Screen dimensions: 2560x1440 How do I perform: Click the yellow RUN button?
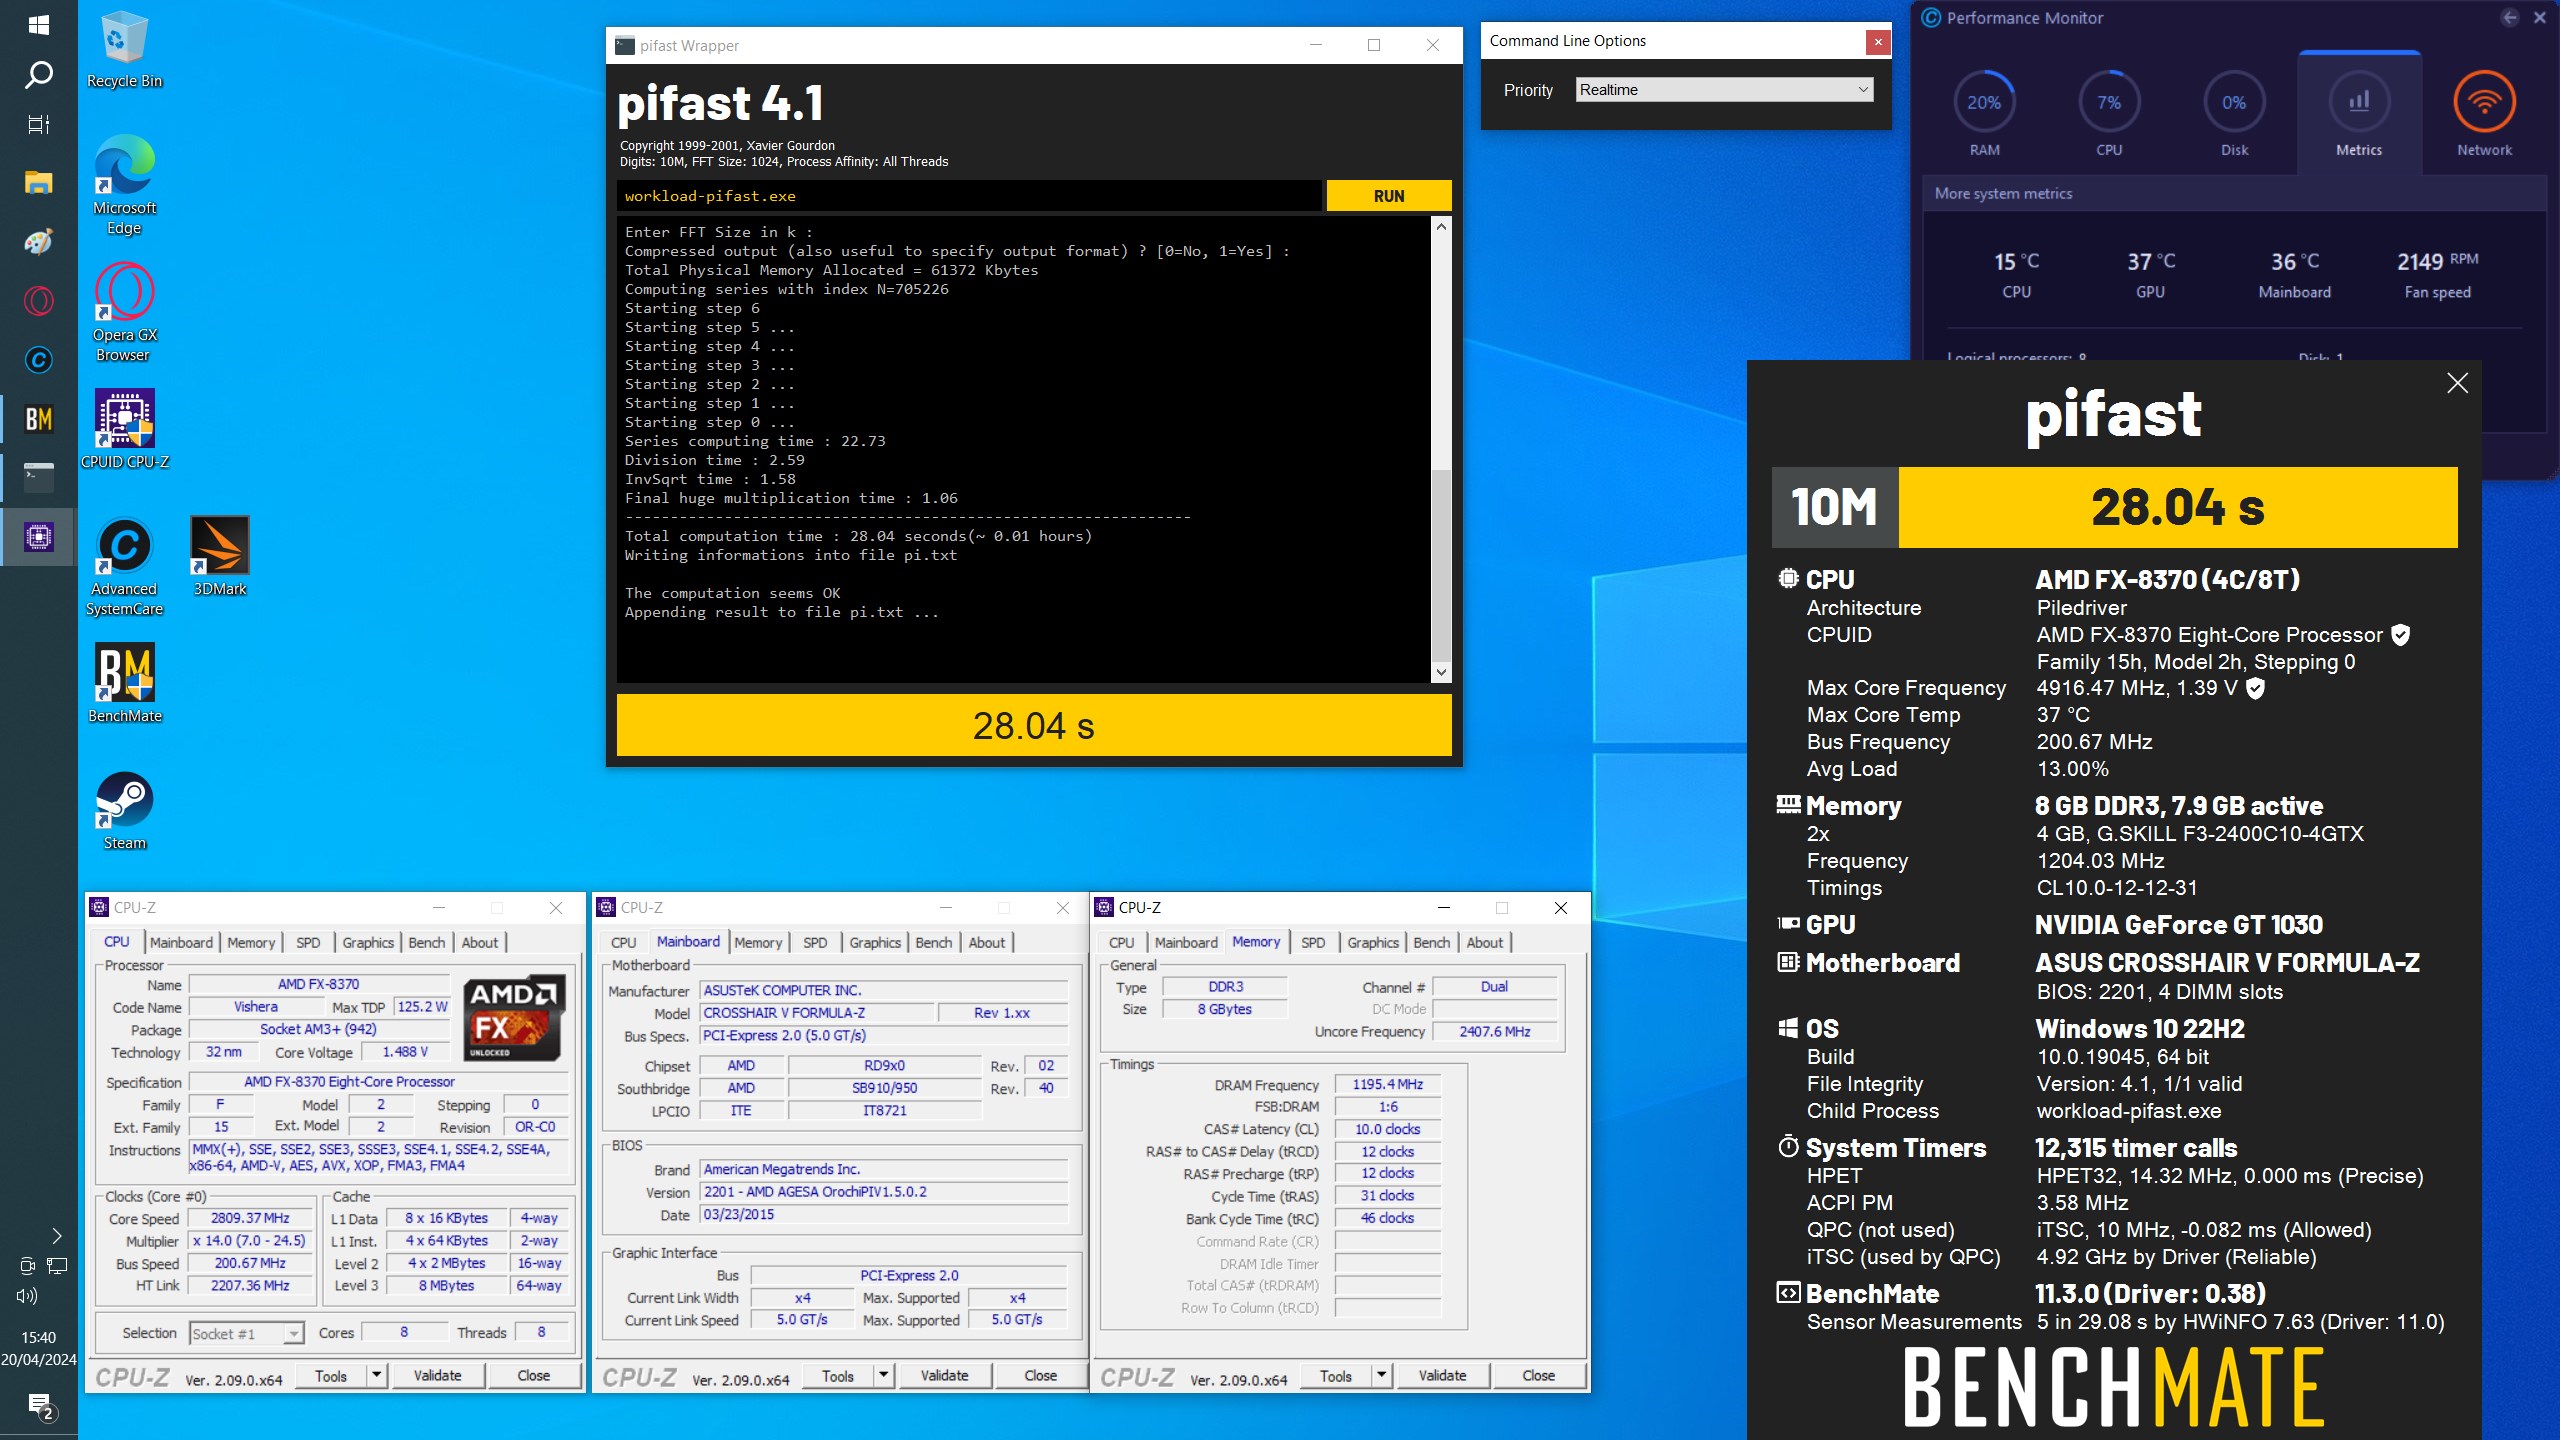coord(1389,196)
